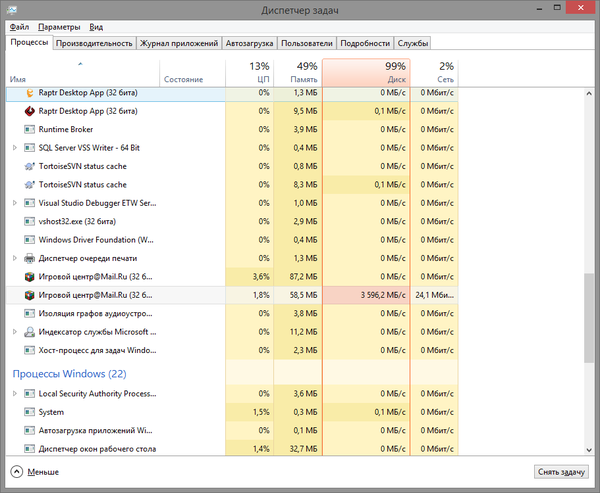The height and width of the screenshot is (493, 600).
Task: Switch to the Автозагрузка tab
Action: [249, 44]
